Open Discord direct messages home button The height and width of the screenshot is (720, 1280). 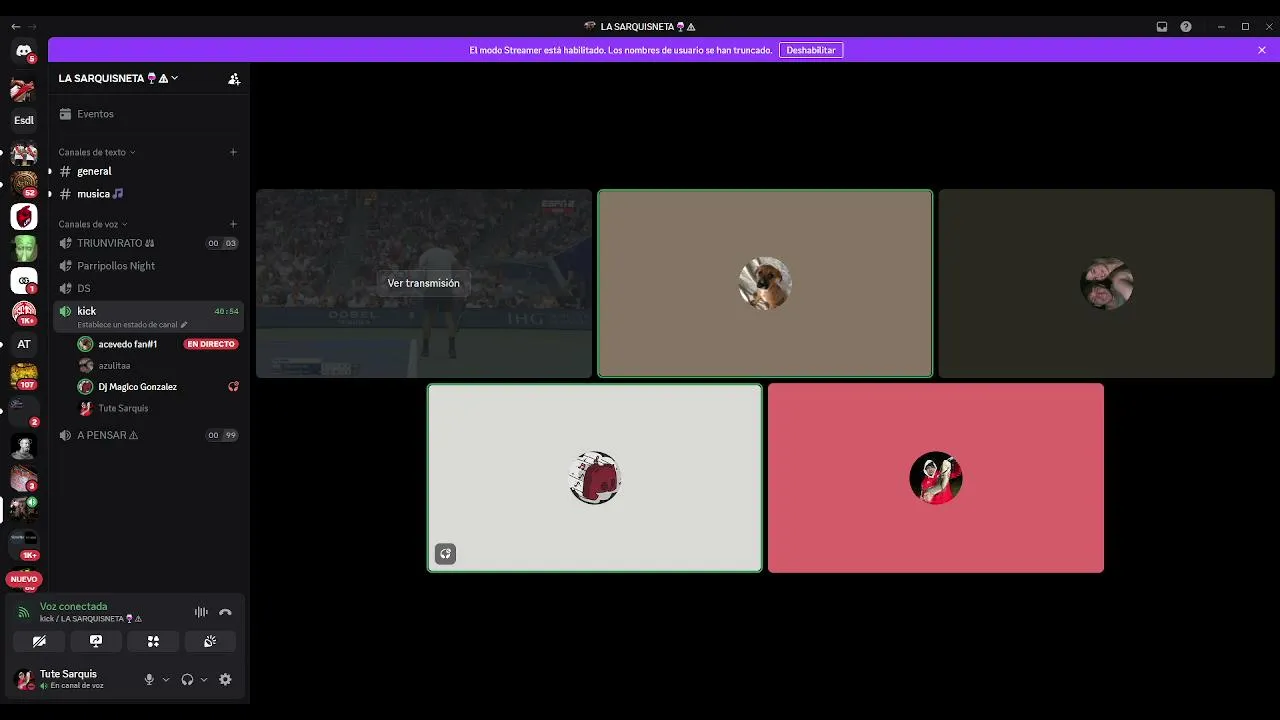[24, 50]
